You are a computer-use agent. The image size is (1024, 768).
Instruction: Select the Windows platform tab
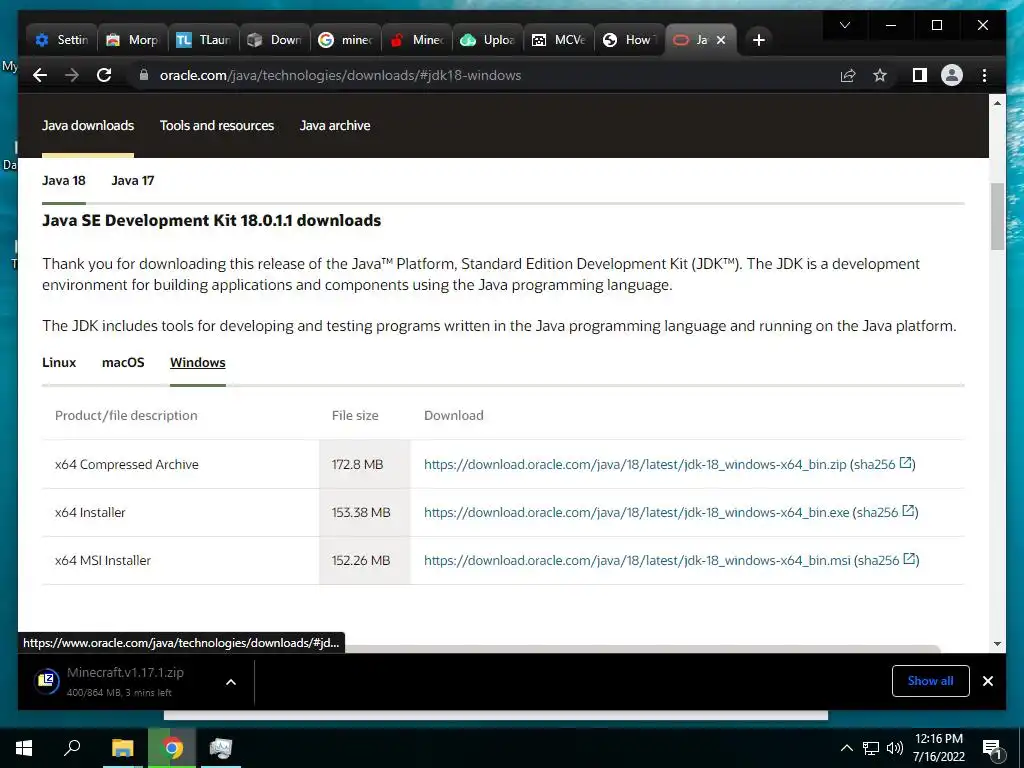pos(198,362)
